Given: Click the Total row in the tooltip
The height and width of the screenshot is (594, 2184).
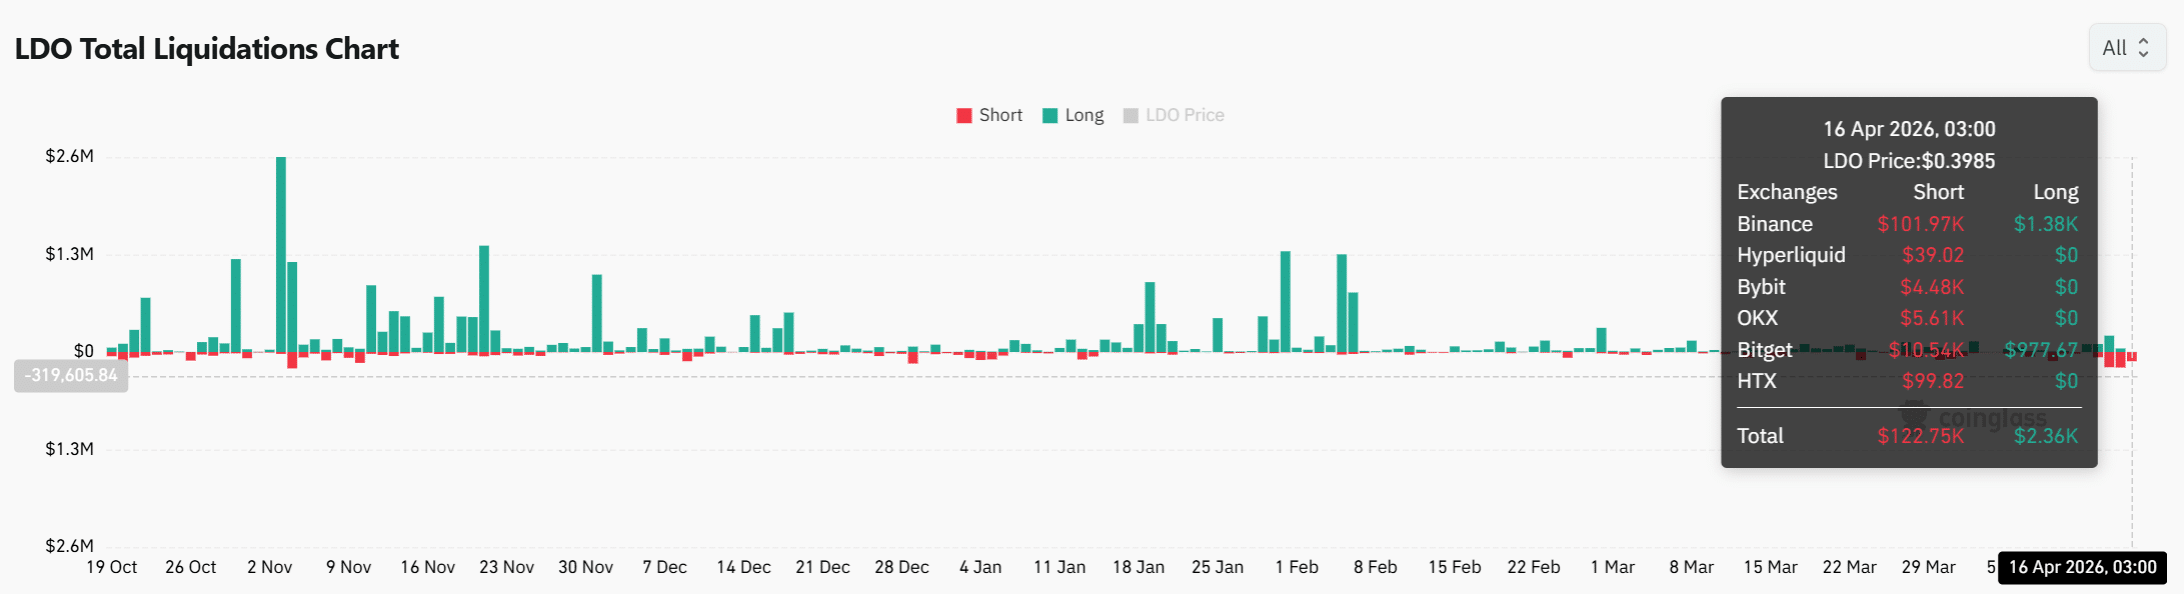Looking at the screenshot, I should [x=1760, y=436].
